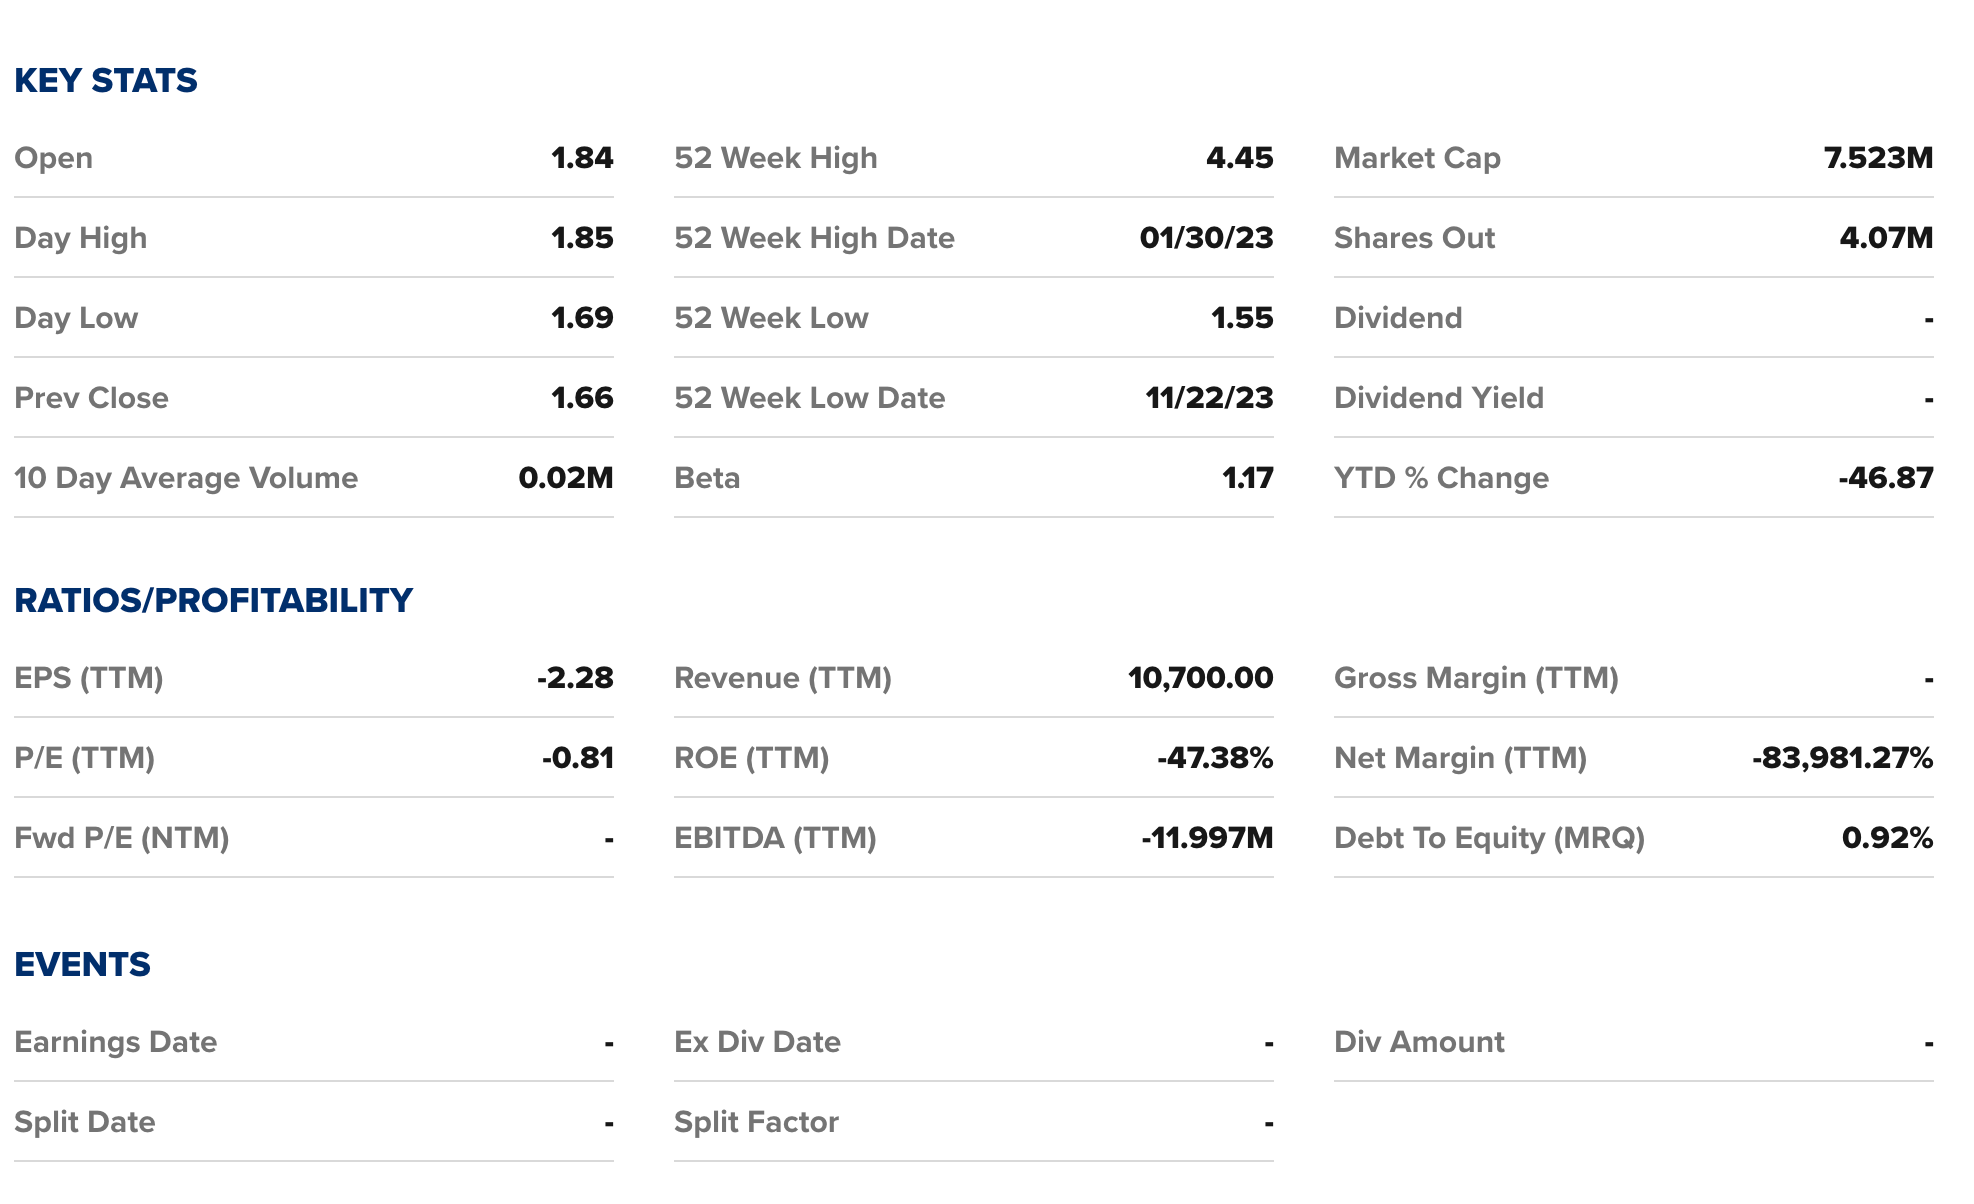Viewport: 1974px width, 1204px height.
Task: Click the 52 Week High value 4.45
Action: [1239, 158]
